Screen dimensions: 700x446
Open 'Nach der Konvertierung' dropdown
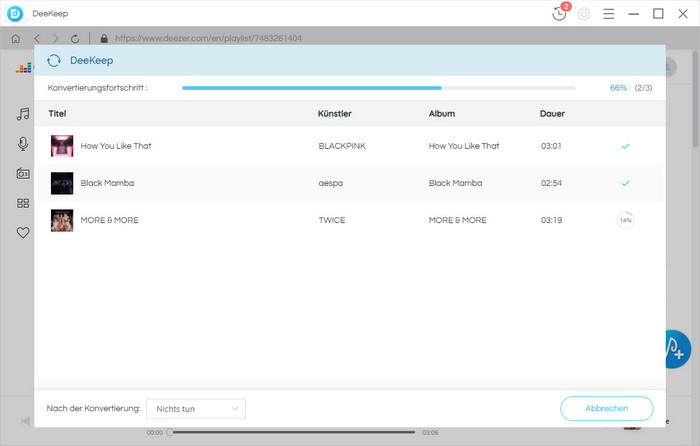(x=196, y=408)
